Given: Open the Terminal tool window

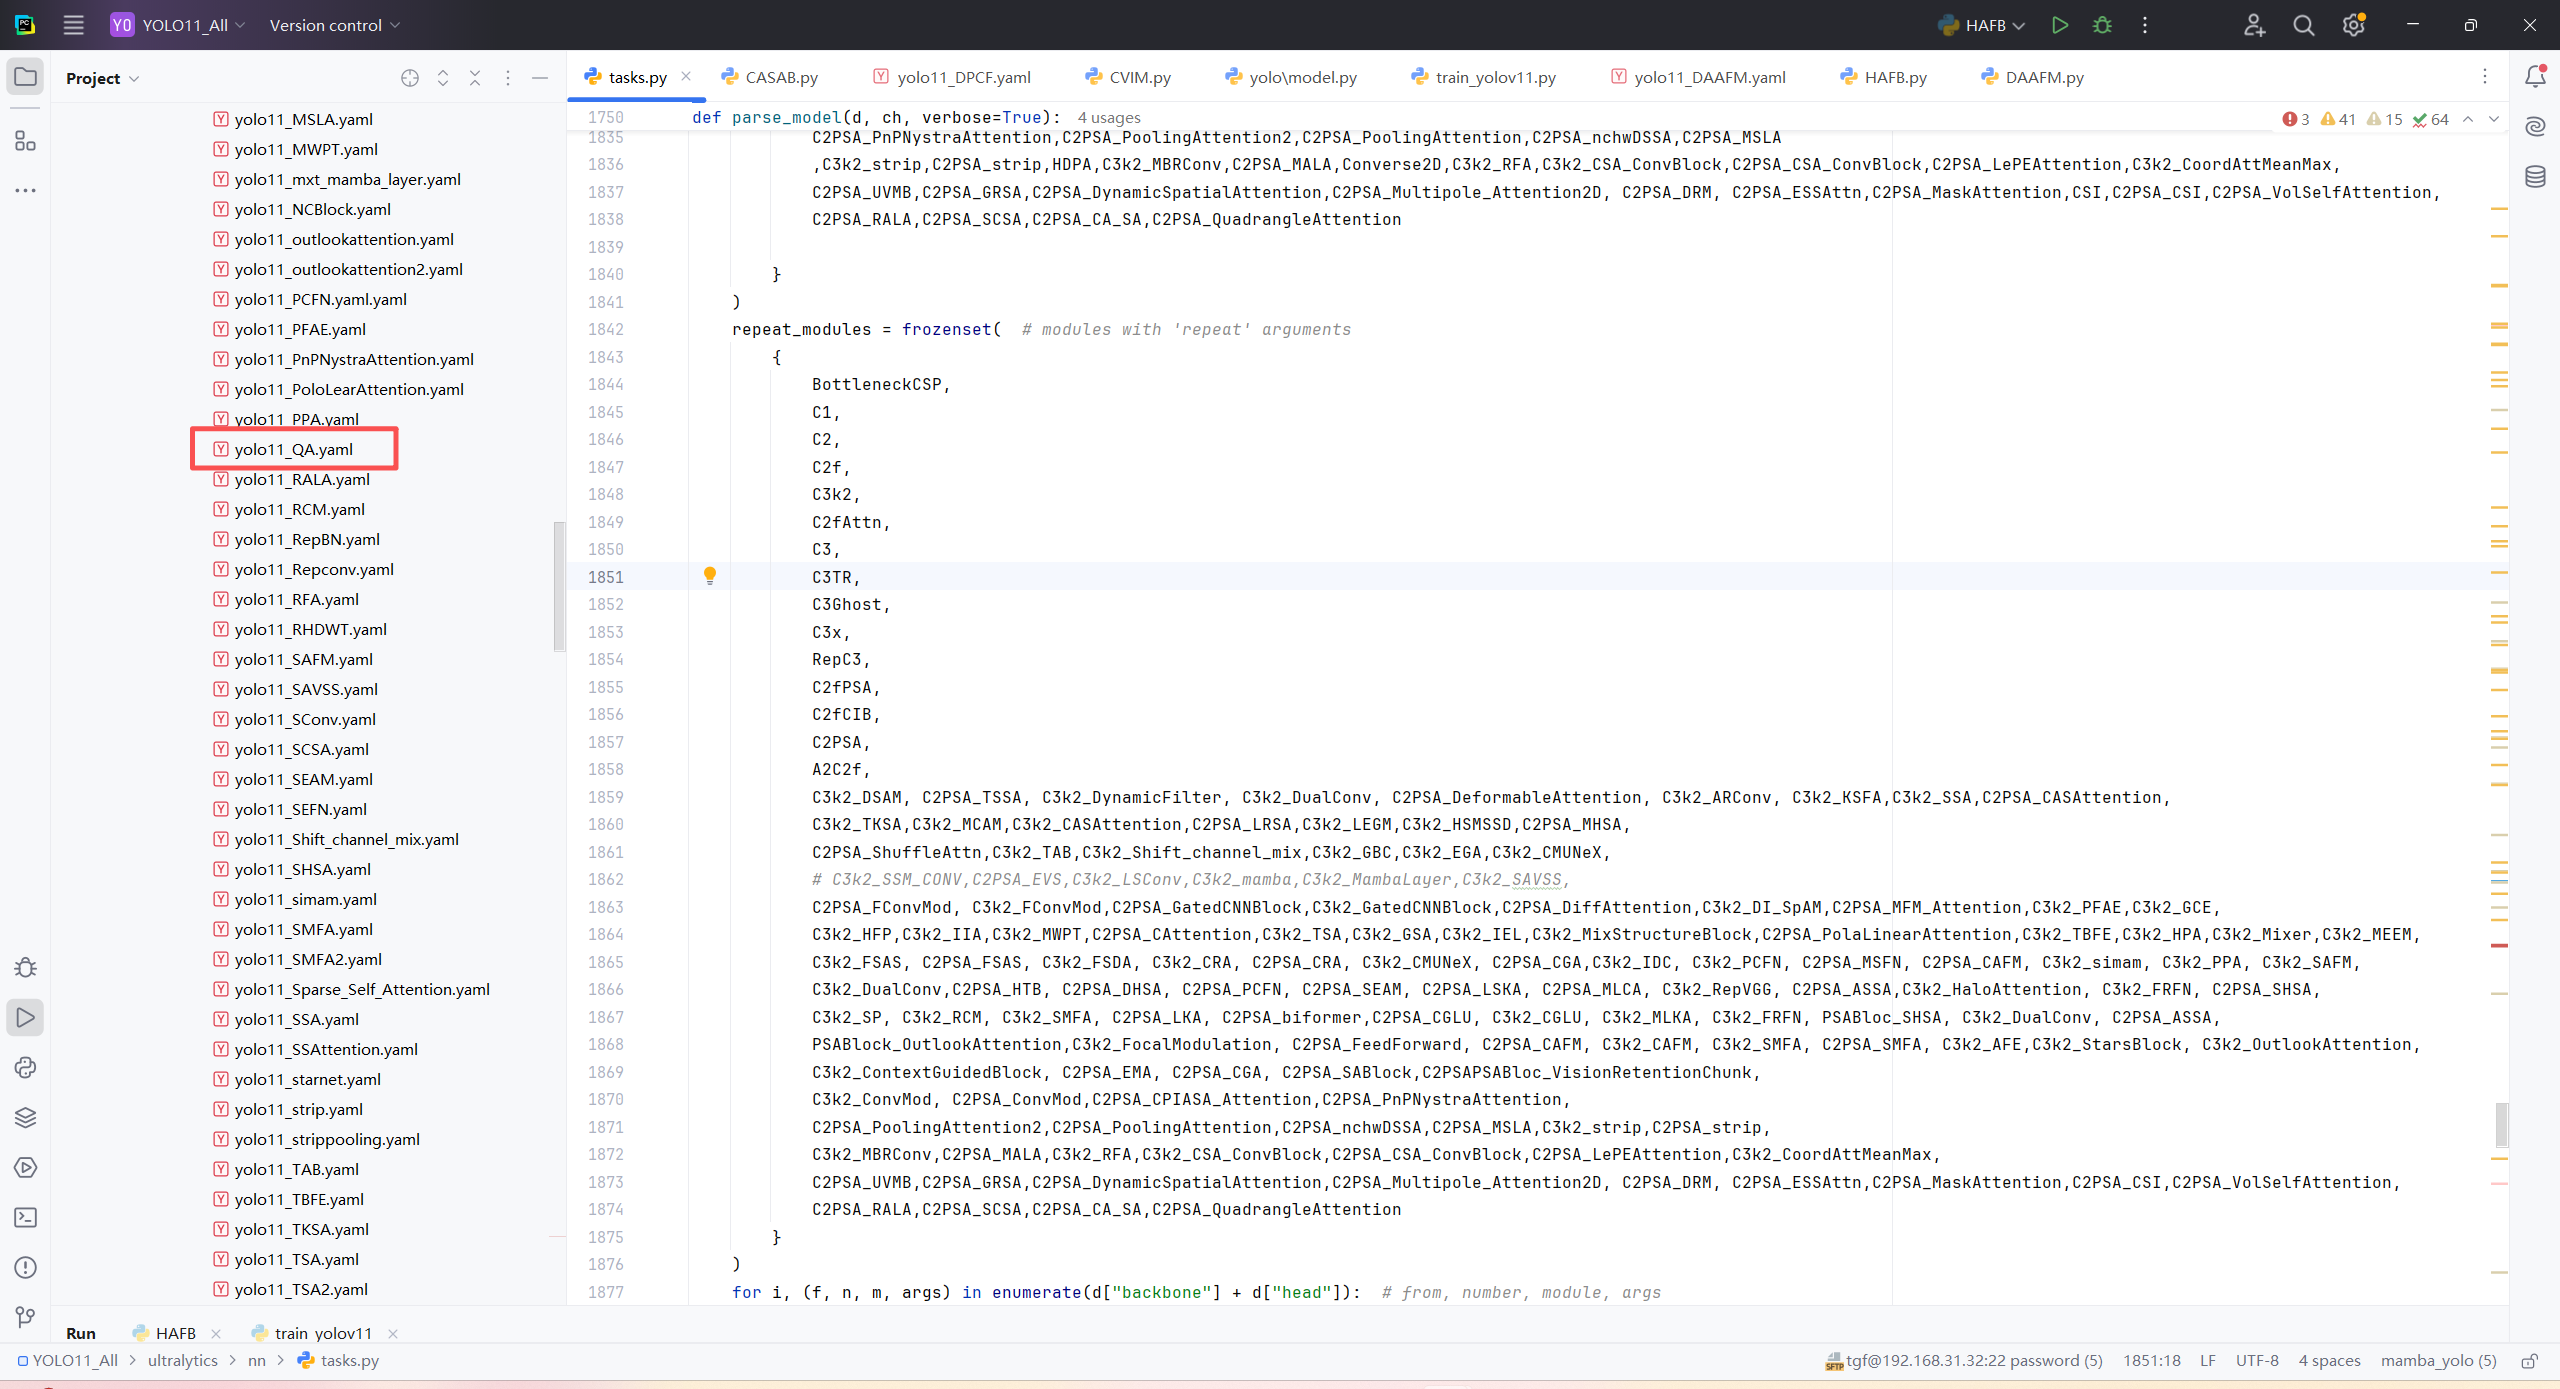Looking at the screenshot, I should (x=25, y=1217).
